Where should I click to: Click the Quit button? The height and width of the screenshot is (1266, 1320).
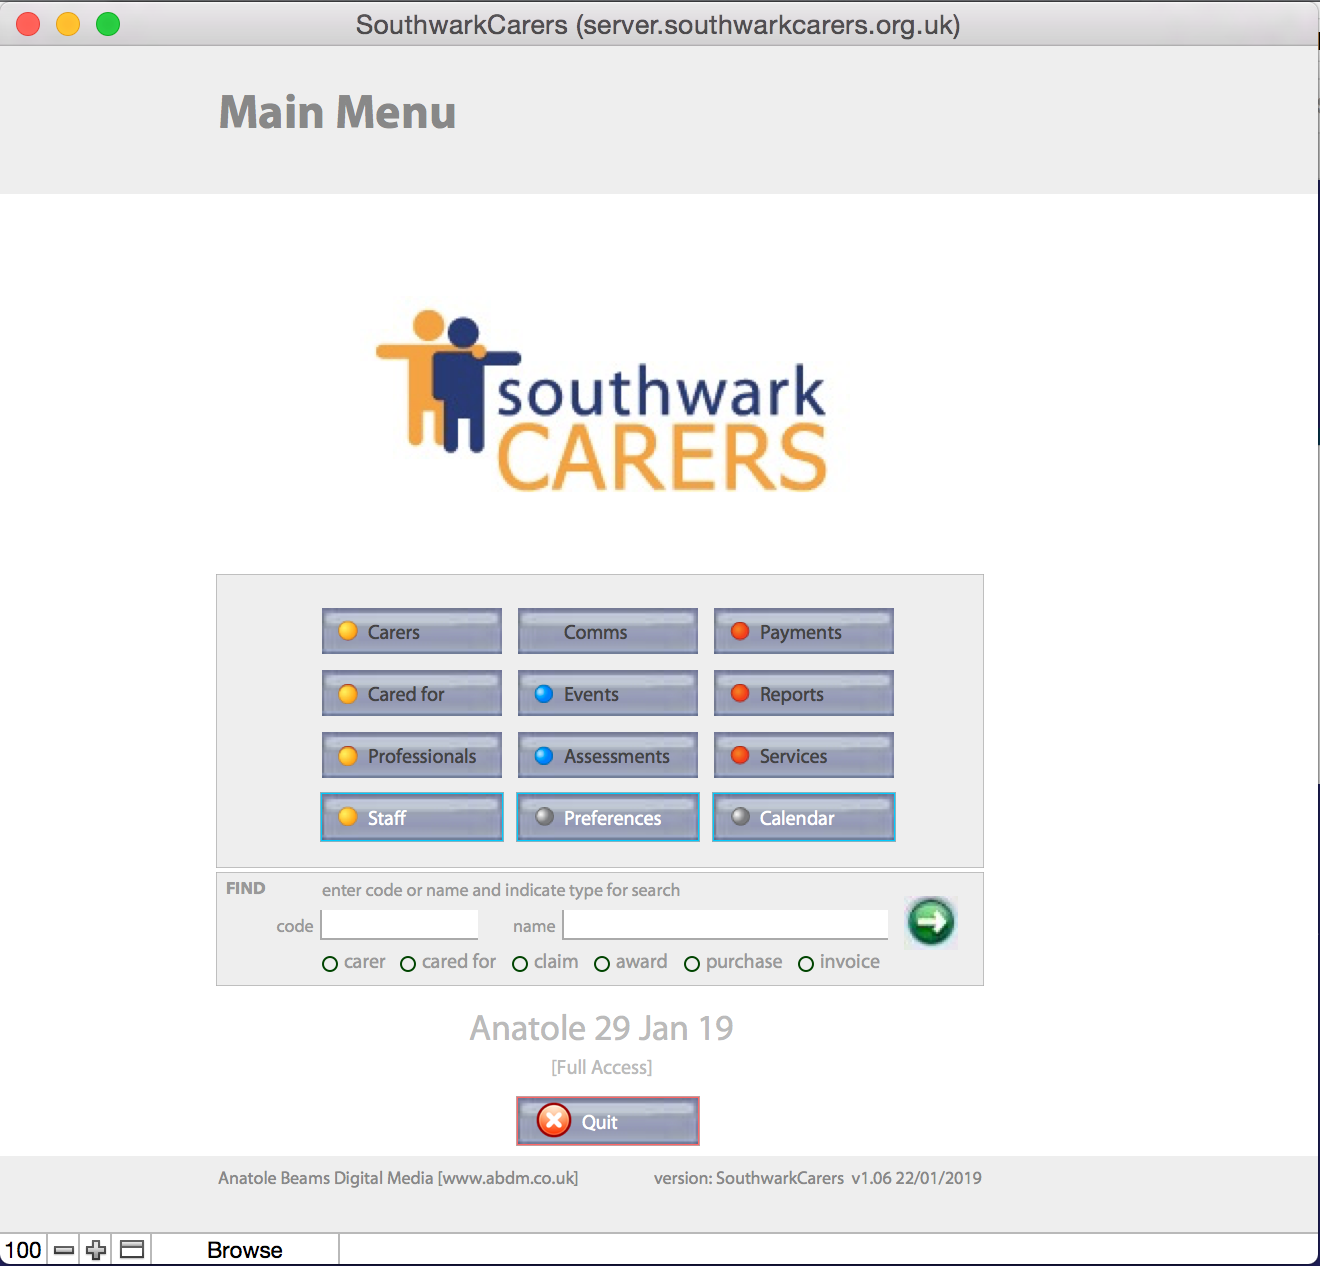click(x=608, y=1121)
